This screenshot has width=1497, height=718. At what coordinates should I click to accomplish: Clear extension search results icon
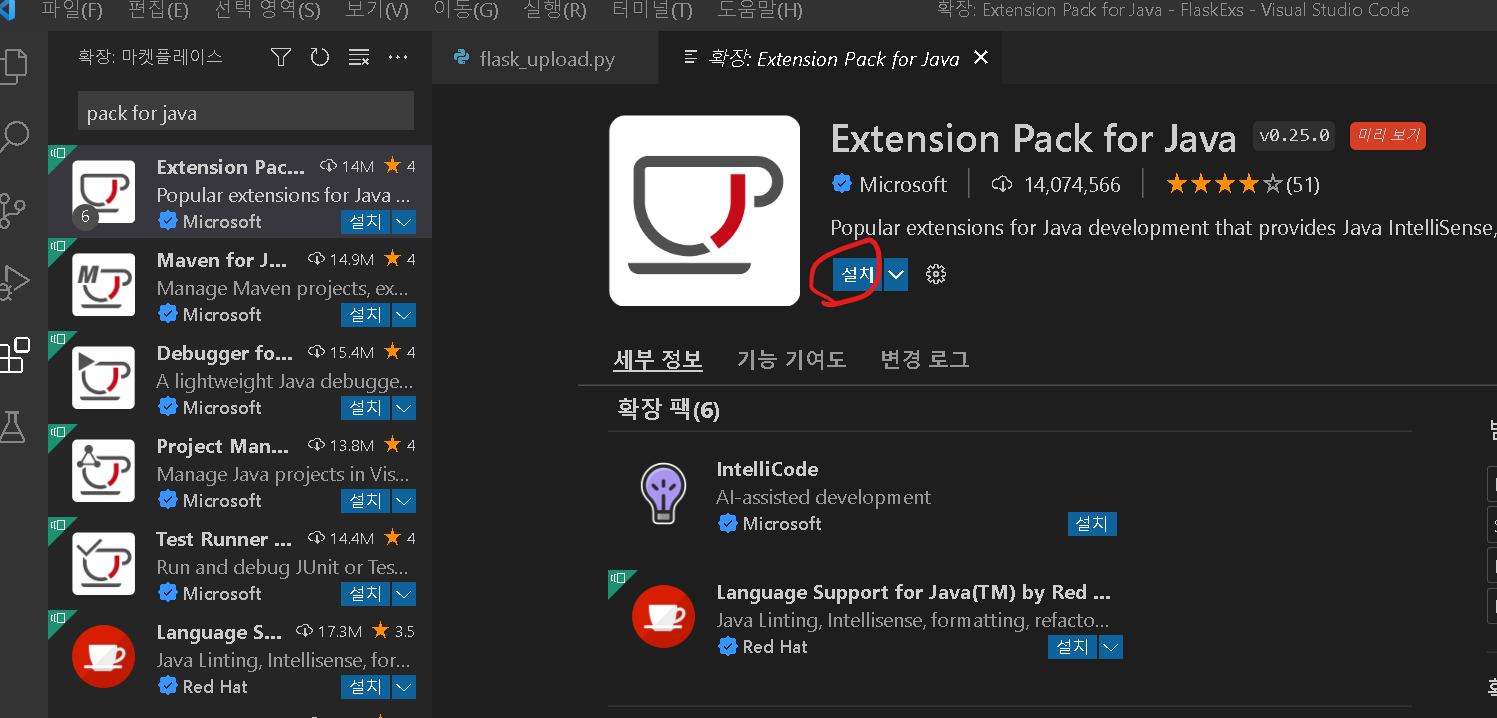pos(359,58)
